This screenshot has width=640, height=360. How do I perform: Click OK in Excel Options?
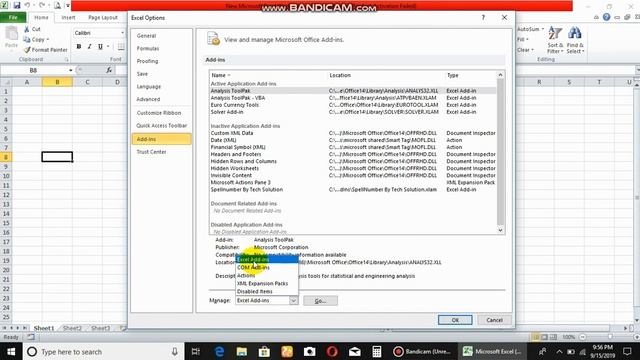(x=455, y=320)
